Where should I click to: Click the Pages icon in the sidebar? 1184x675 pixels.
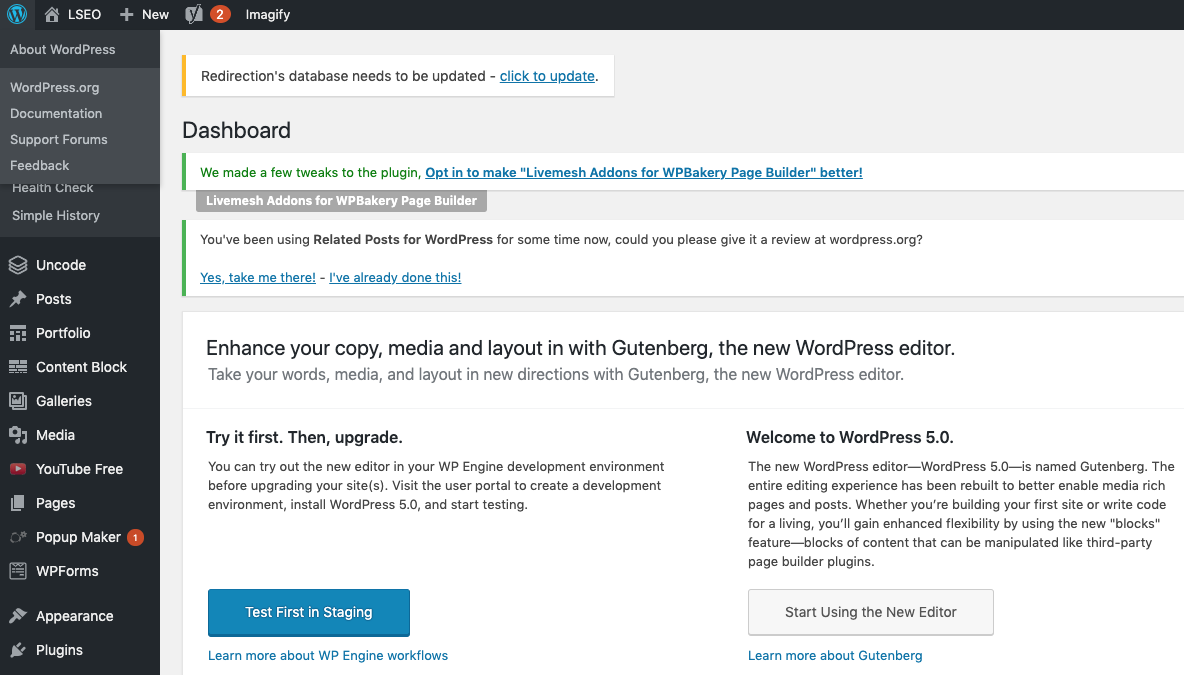(x=18, y=503)
